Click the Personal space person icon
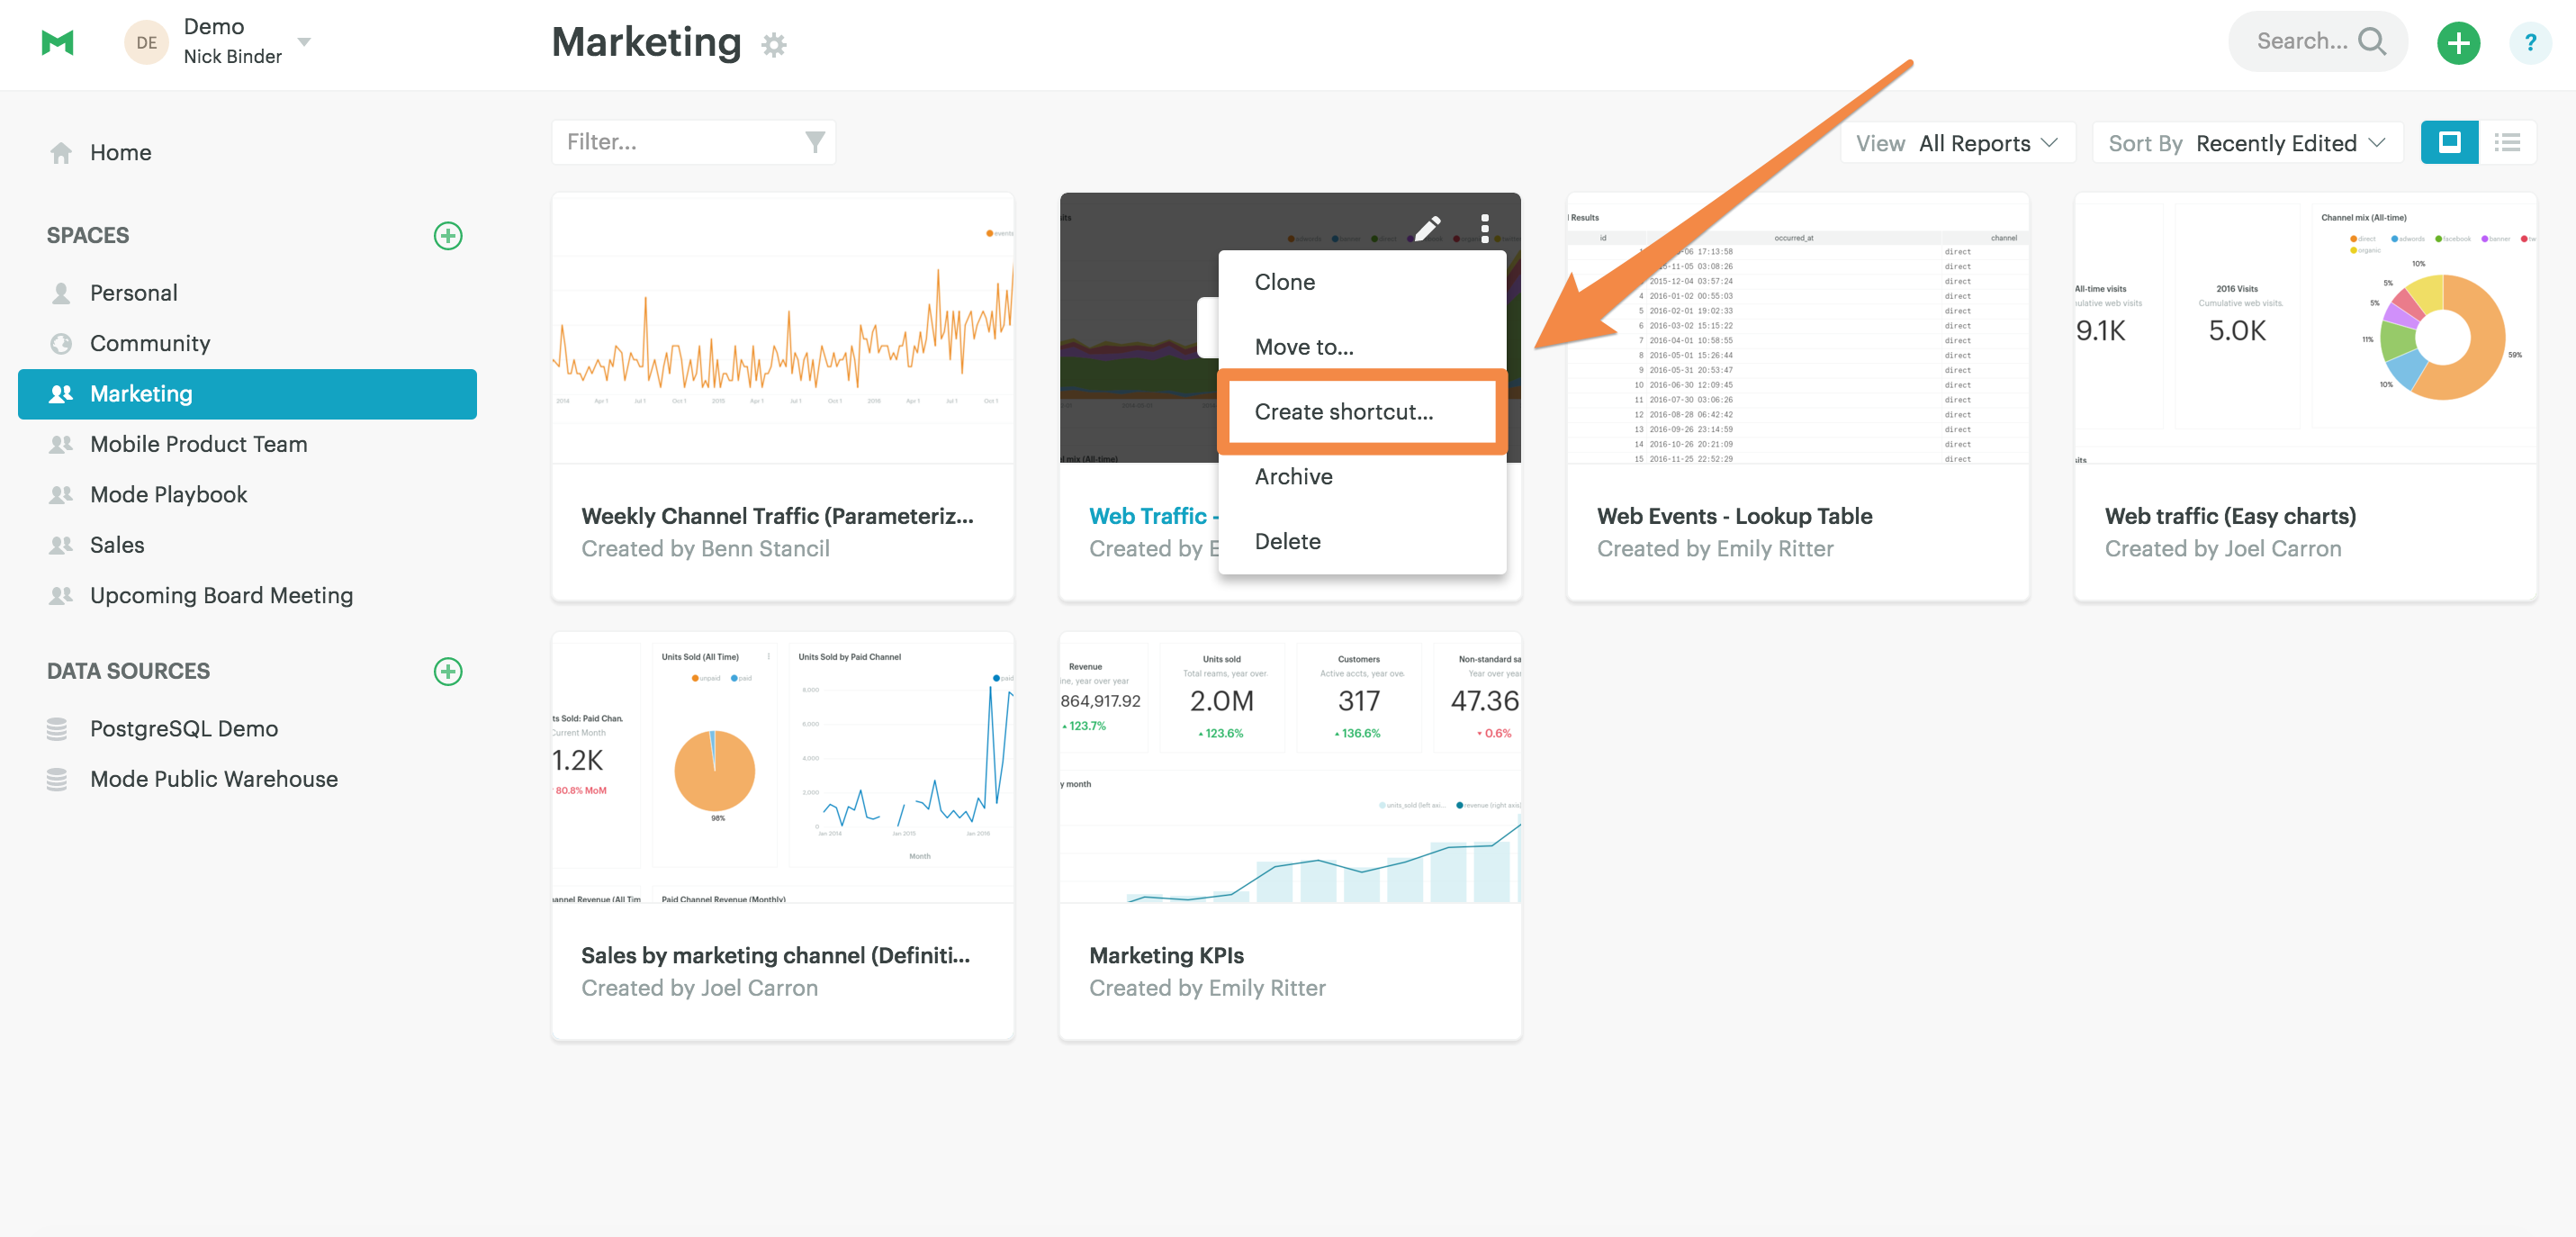Image resolution: width=2576 pixels, height=1237 pixels. click(61, 293)
